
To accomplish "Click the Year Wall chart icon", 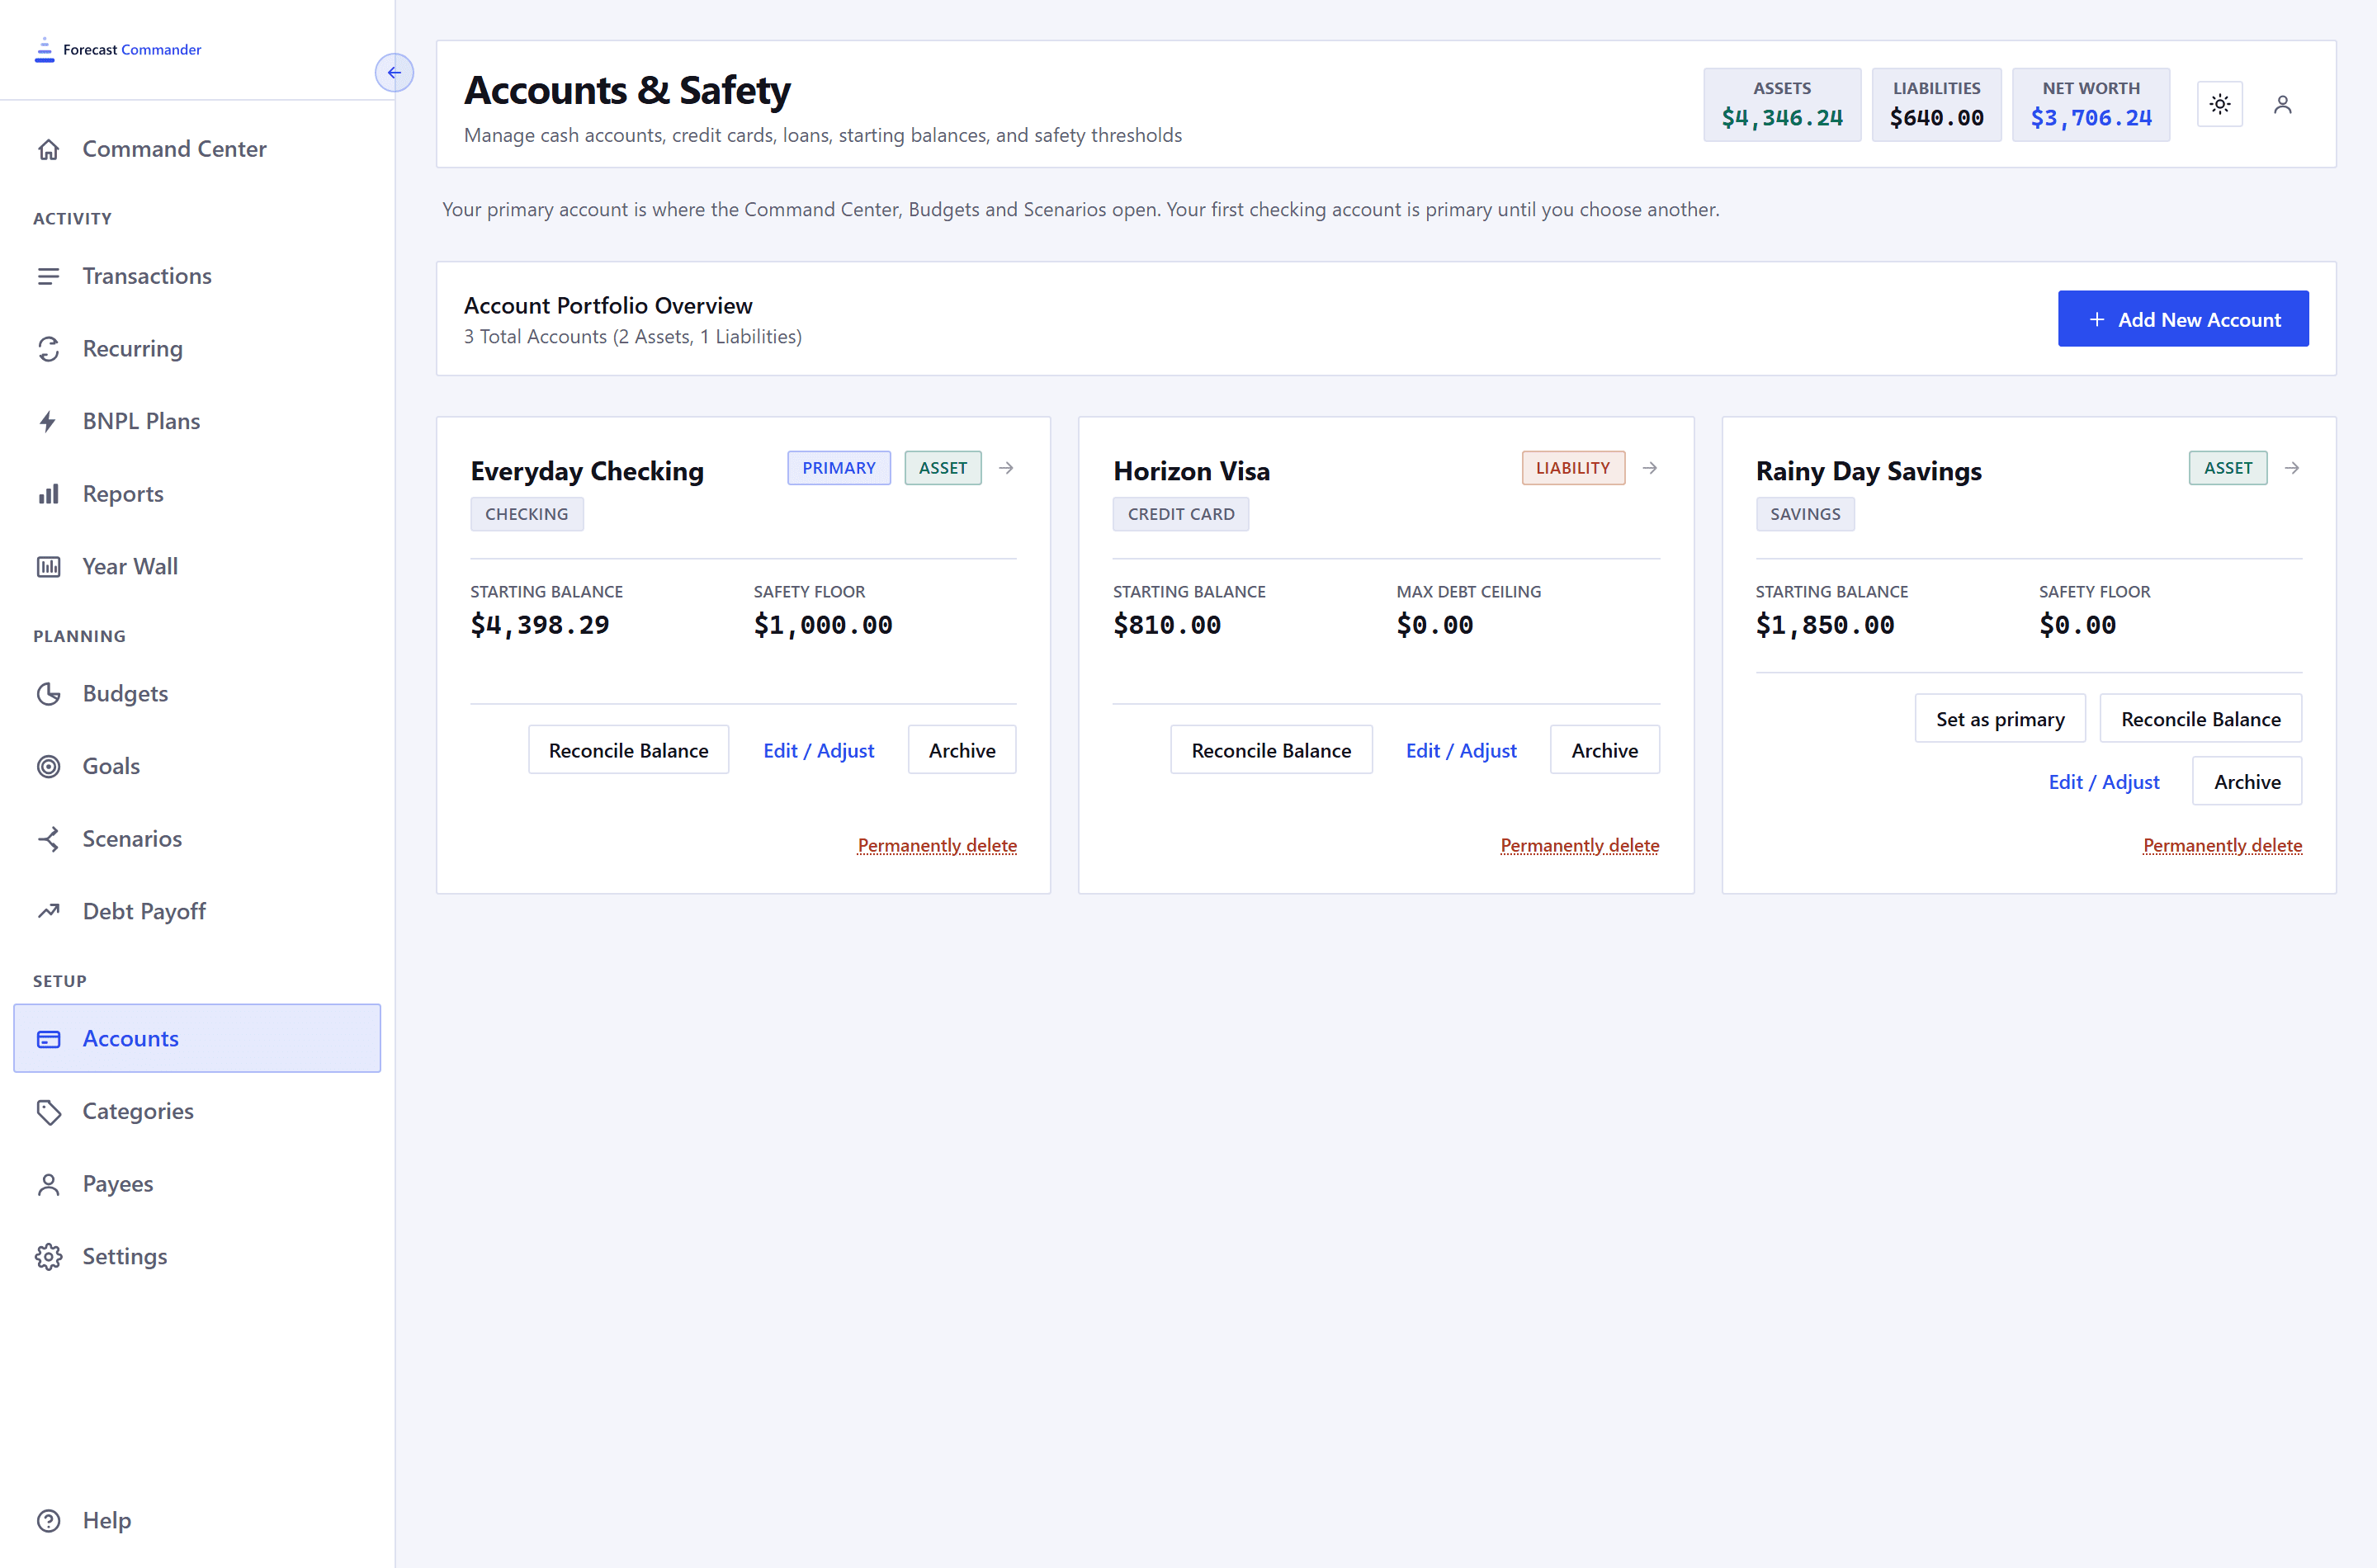I will [x=48, y=567].
